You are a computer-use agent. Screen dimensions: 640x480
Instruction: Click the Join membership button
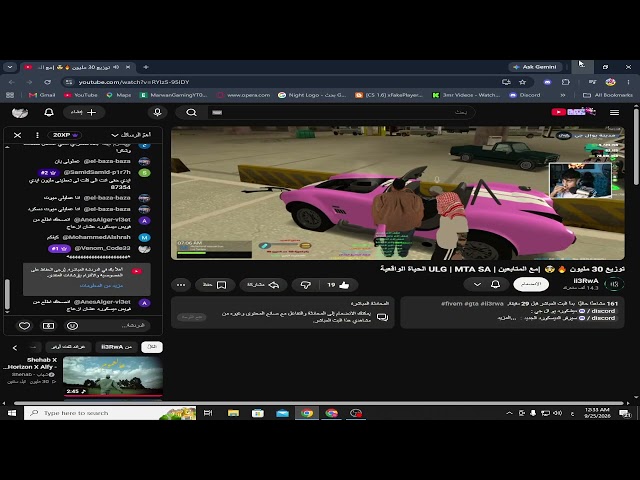click(531, 284)
